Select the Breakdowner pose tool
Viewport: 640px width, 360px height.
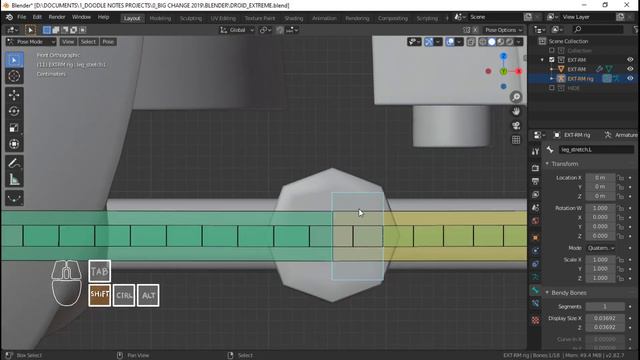pos(14,198)
